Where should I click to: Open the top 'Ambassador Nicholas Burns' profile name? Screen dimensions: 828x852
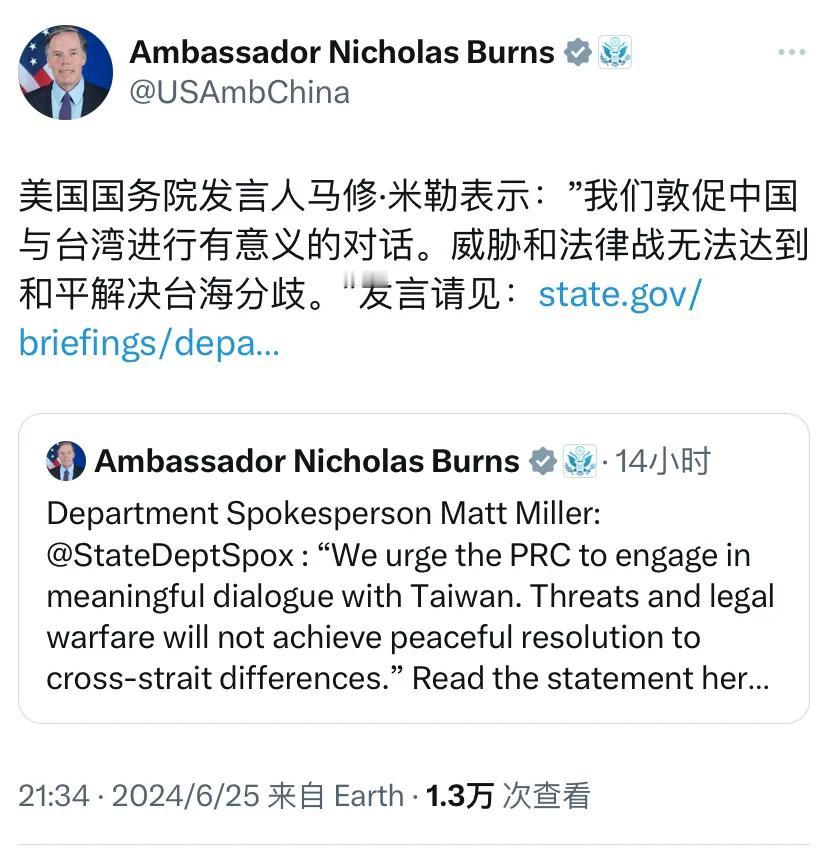342,53
